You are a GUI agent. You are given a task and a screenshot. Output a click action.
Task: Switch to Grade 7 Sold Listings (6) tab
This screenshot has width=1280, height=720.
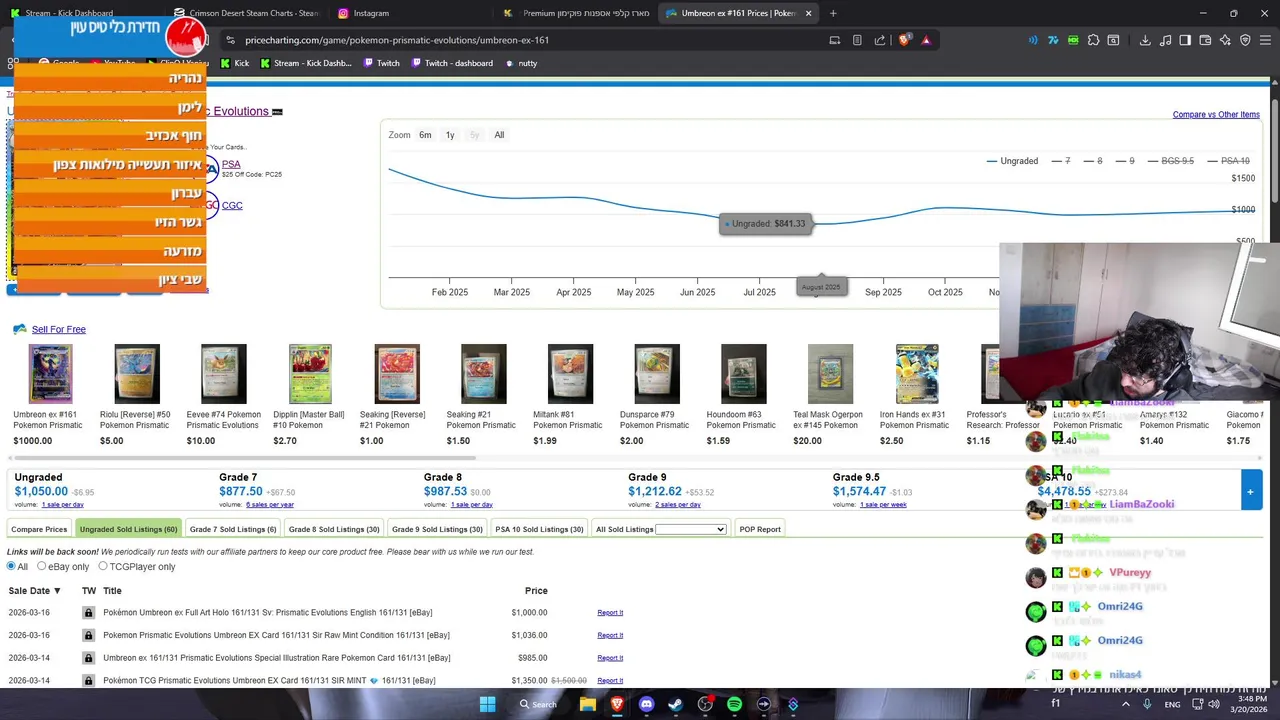coord(233,529)
